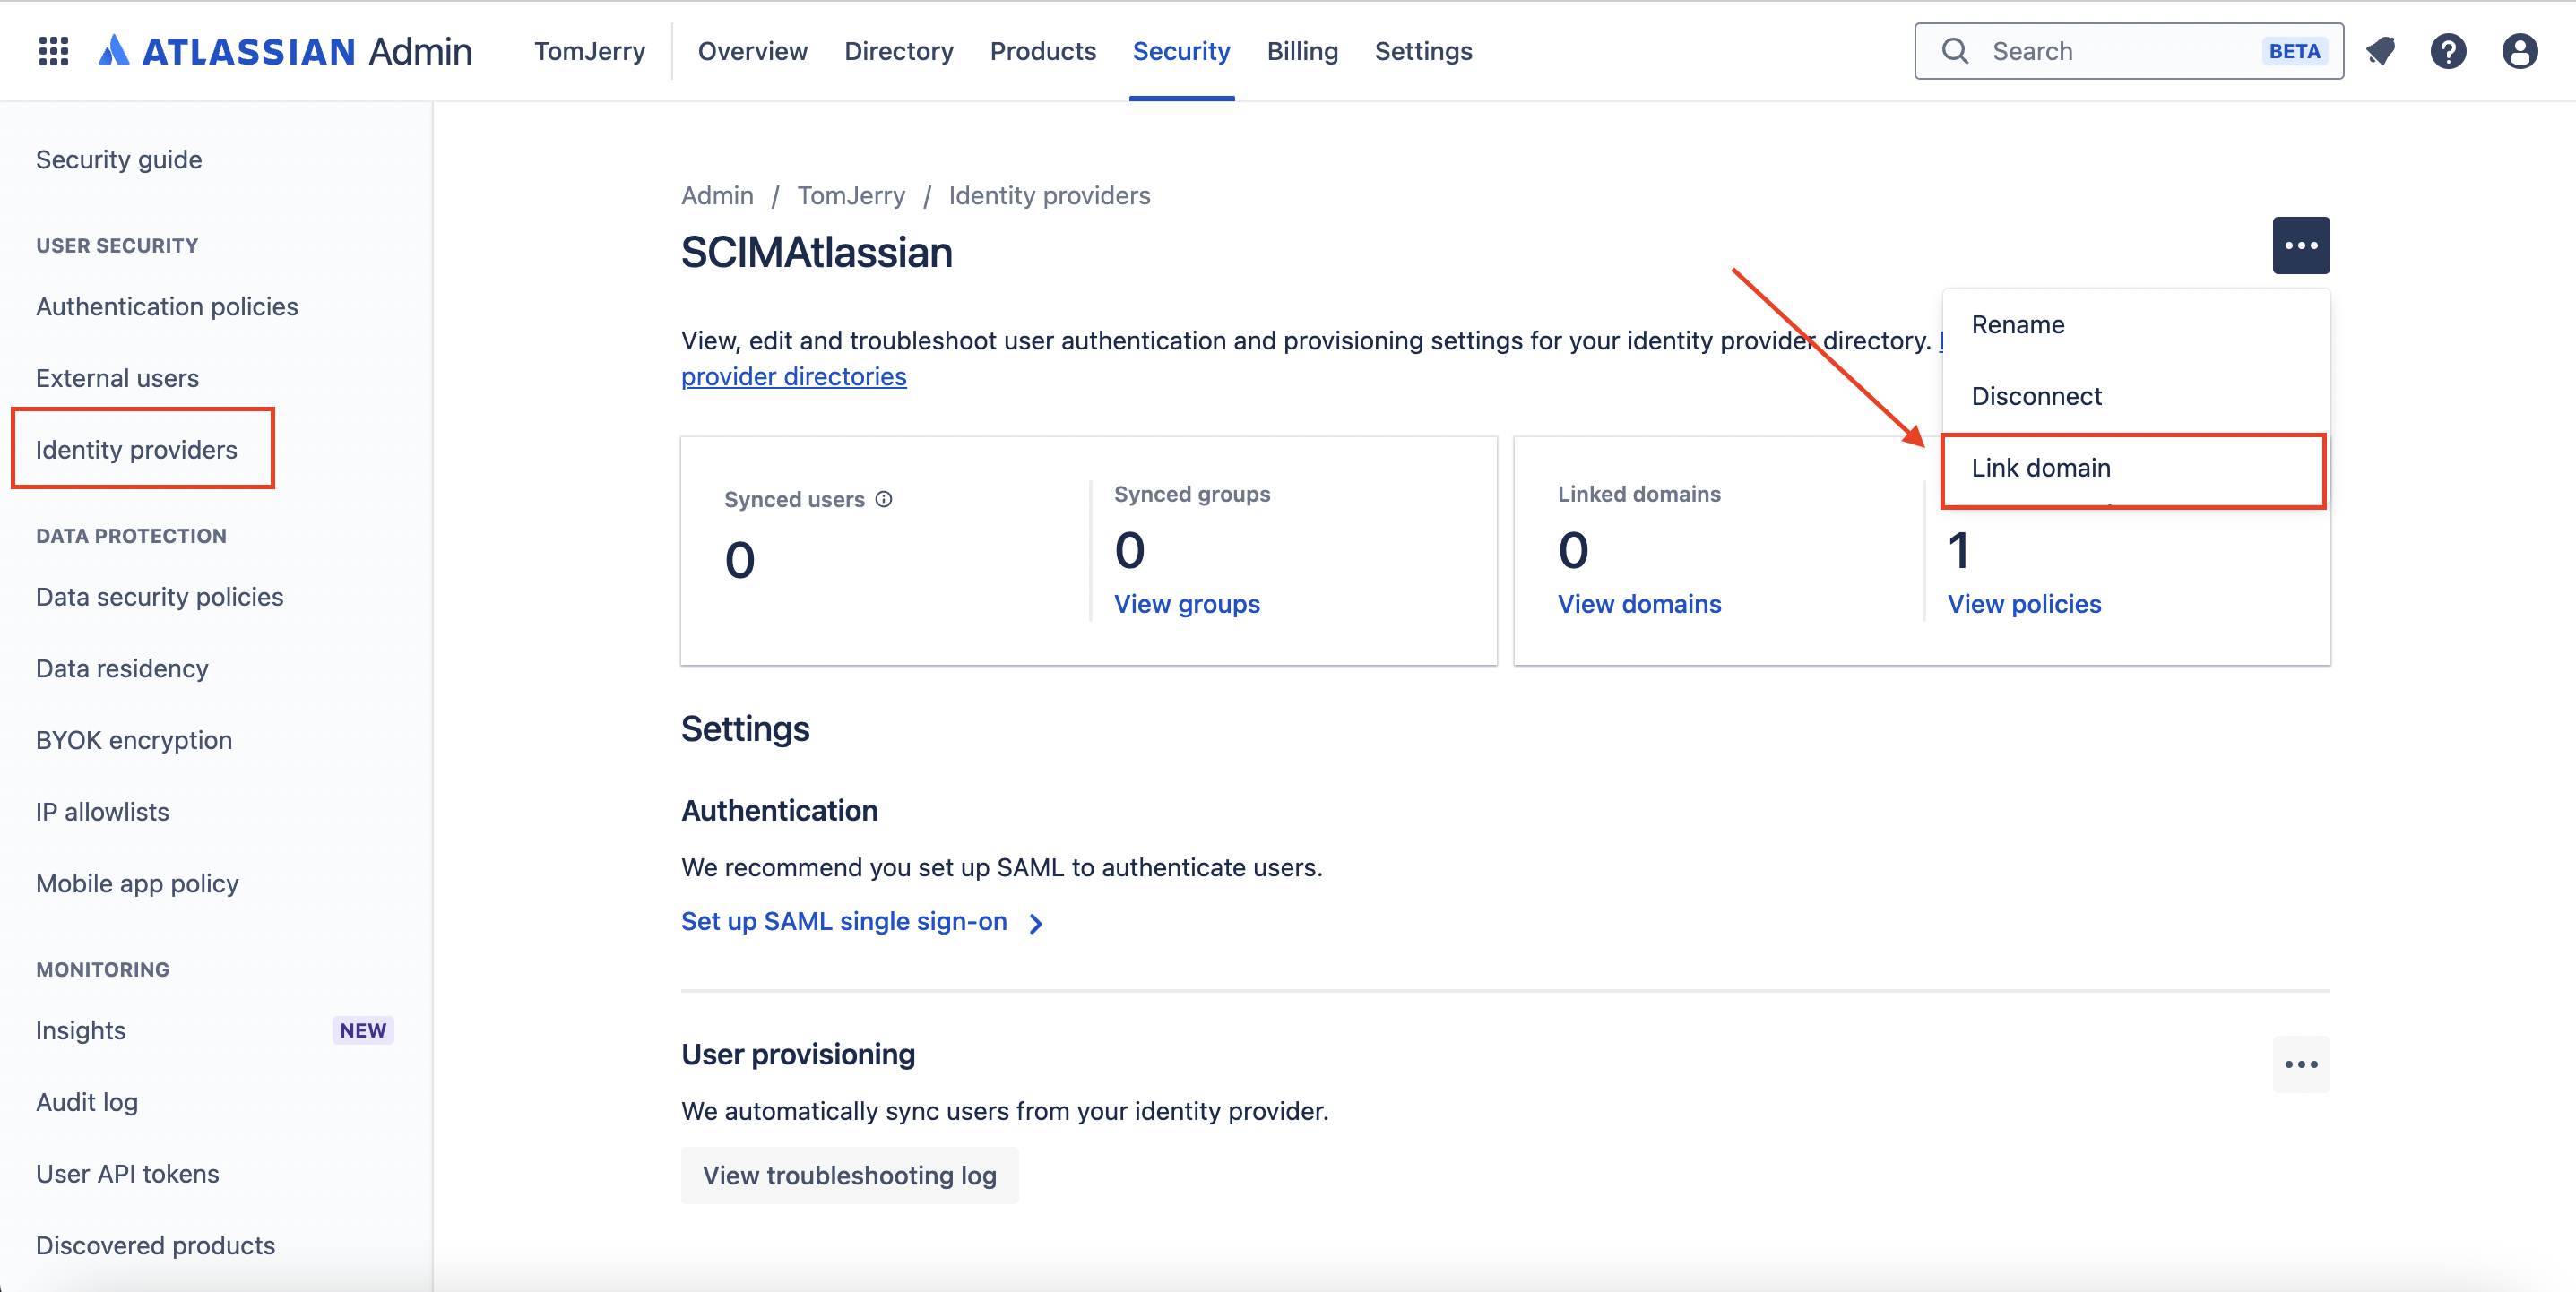Screen dimensions: 2576x1292
Task: Click the BETA badge in search
Action: (2294, 51)
